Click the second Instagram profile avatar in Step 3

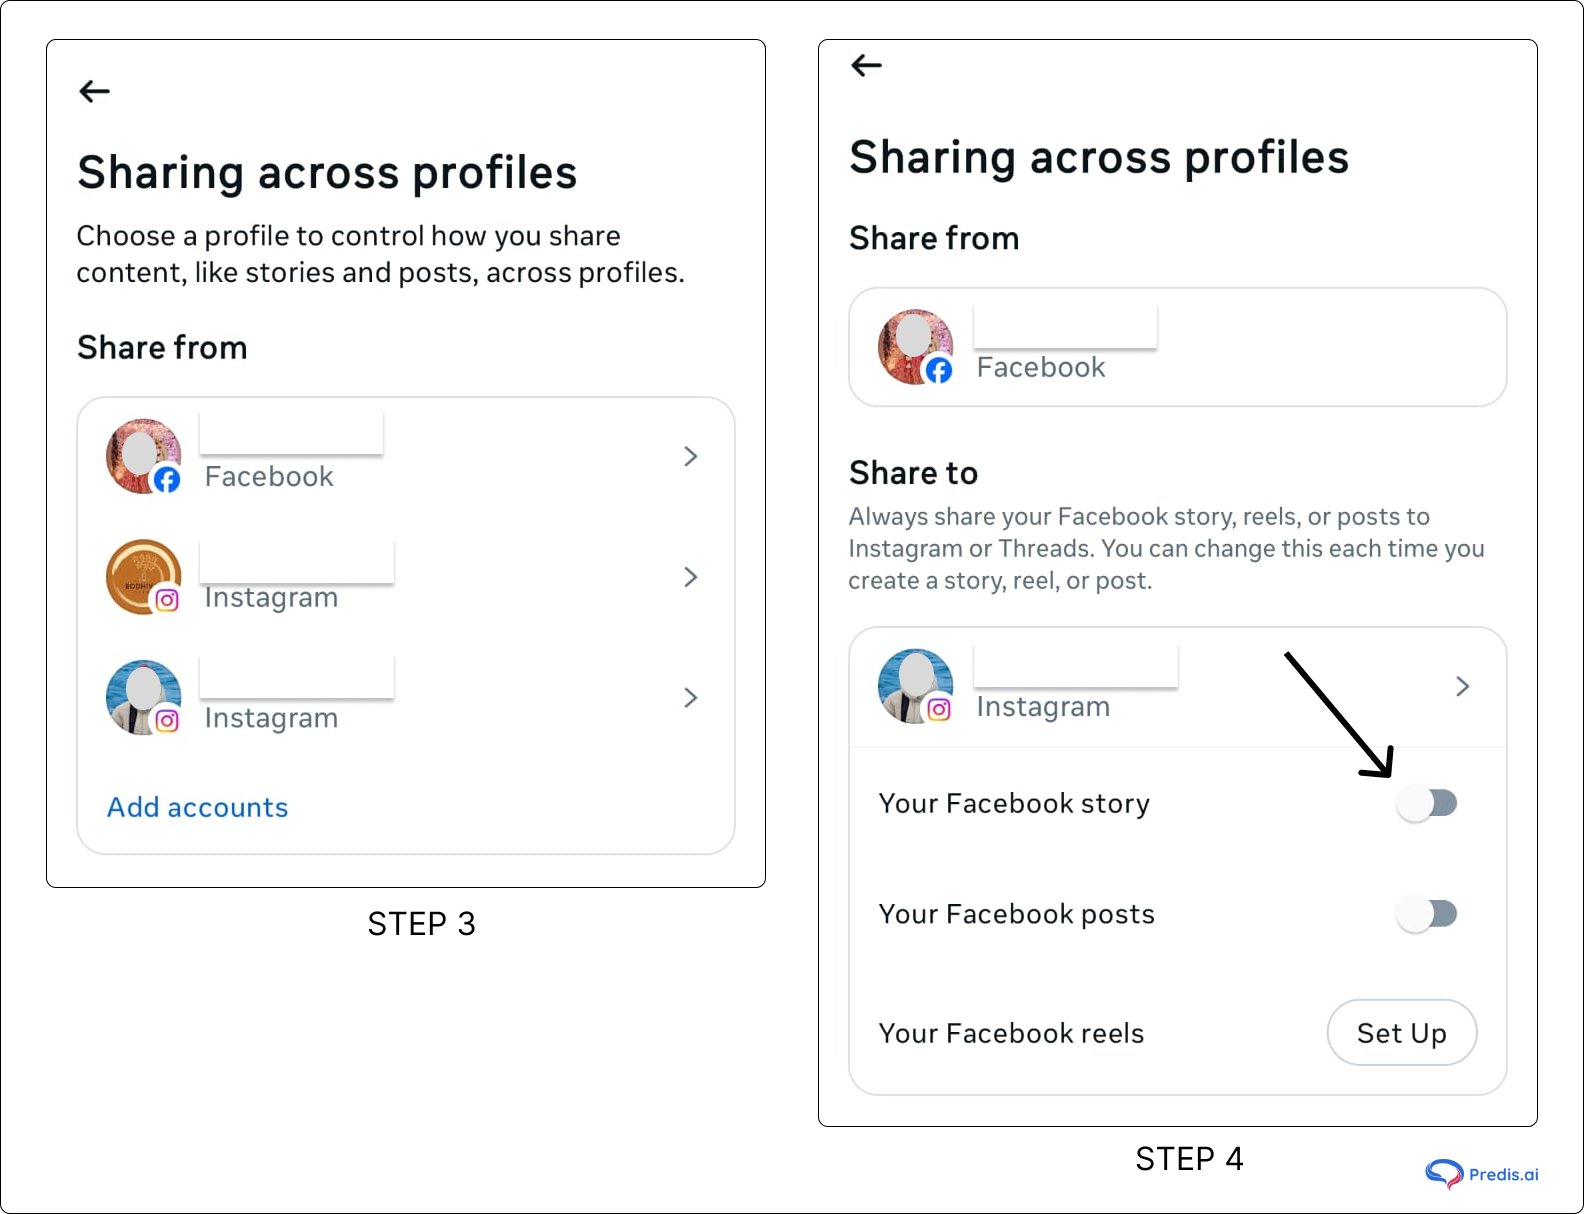(143, 698)
